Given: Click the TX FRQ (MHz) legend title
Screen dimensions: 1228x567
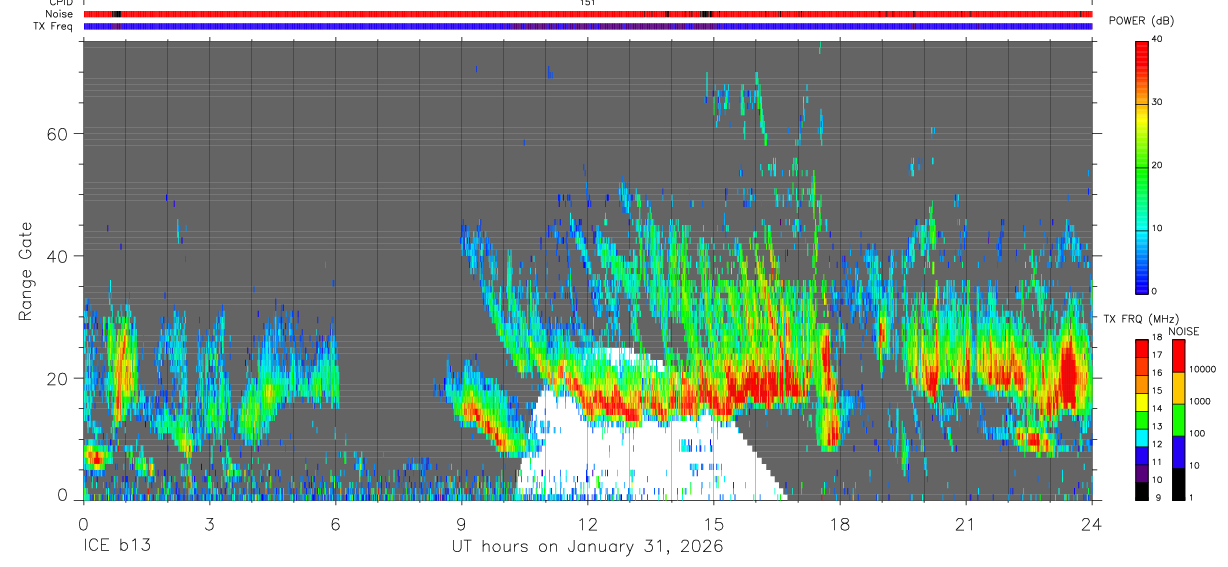Looking at the screenshot, I should (x=1140, y=319).
